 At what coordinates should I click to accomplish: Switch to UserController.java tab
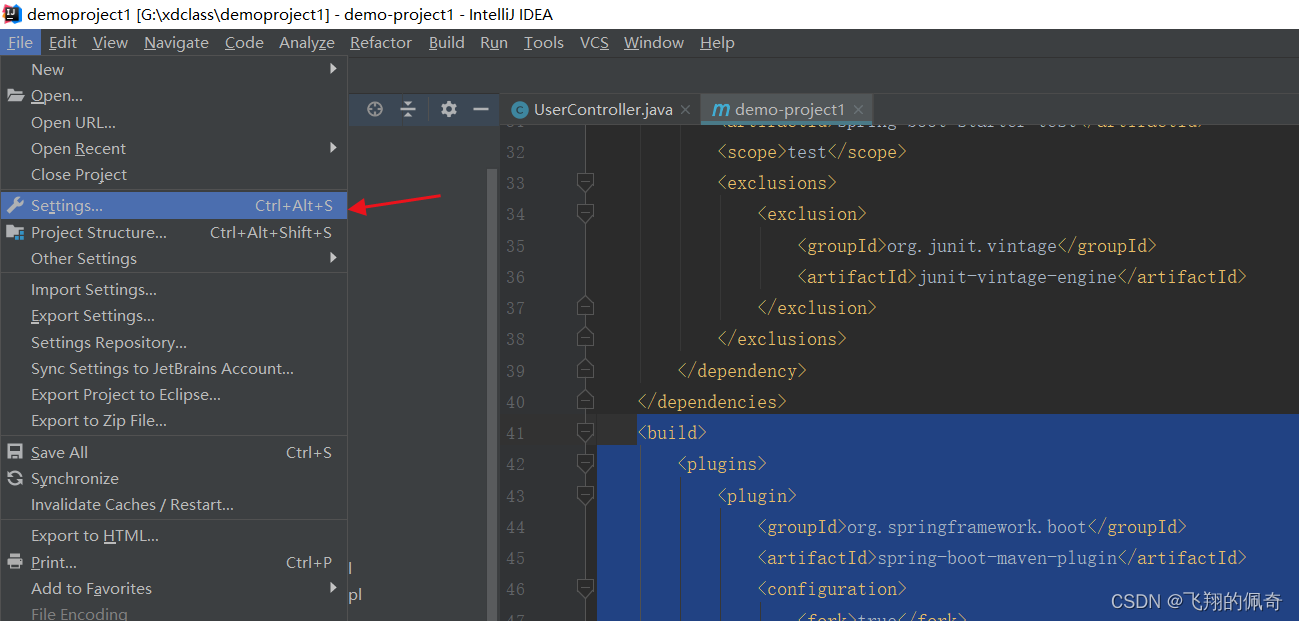pos(600,110)
